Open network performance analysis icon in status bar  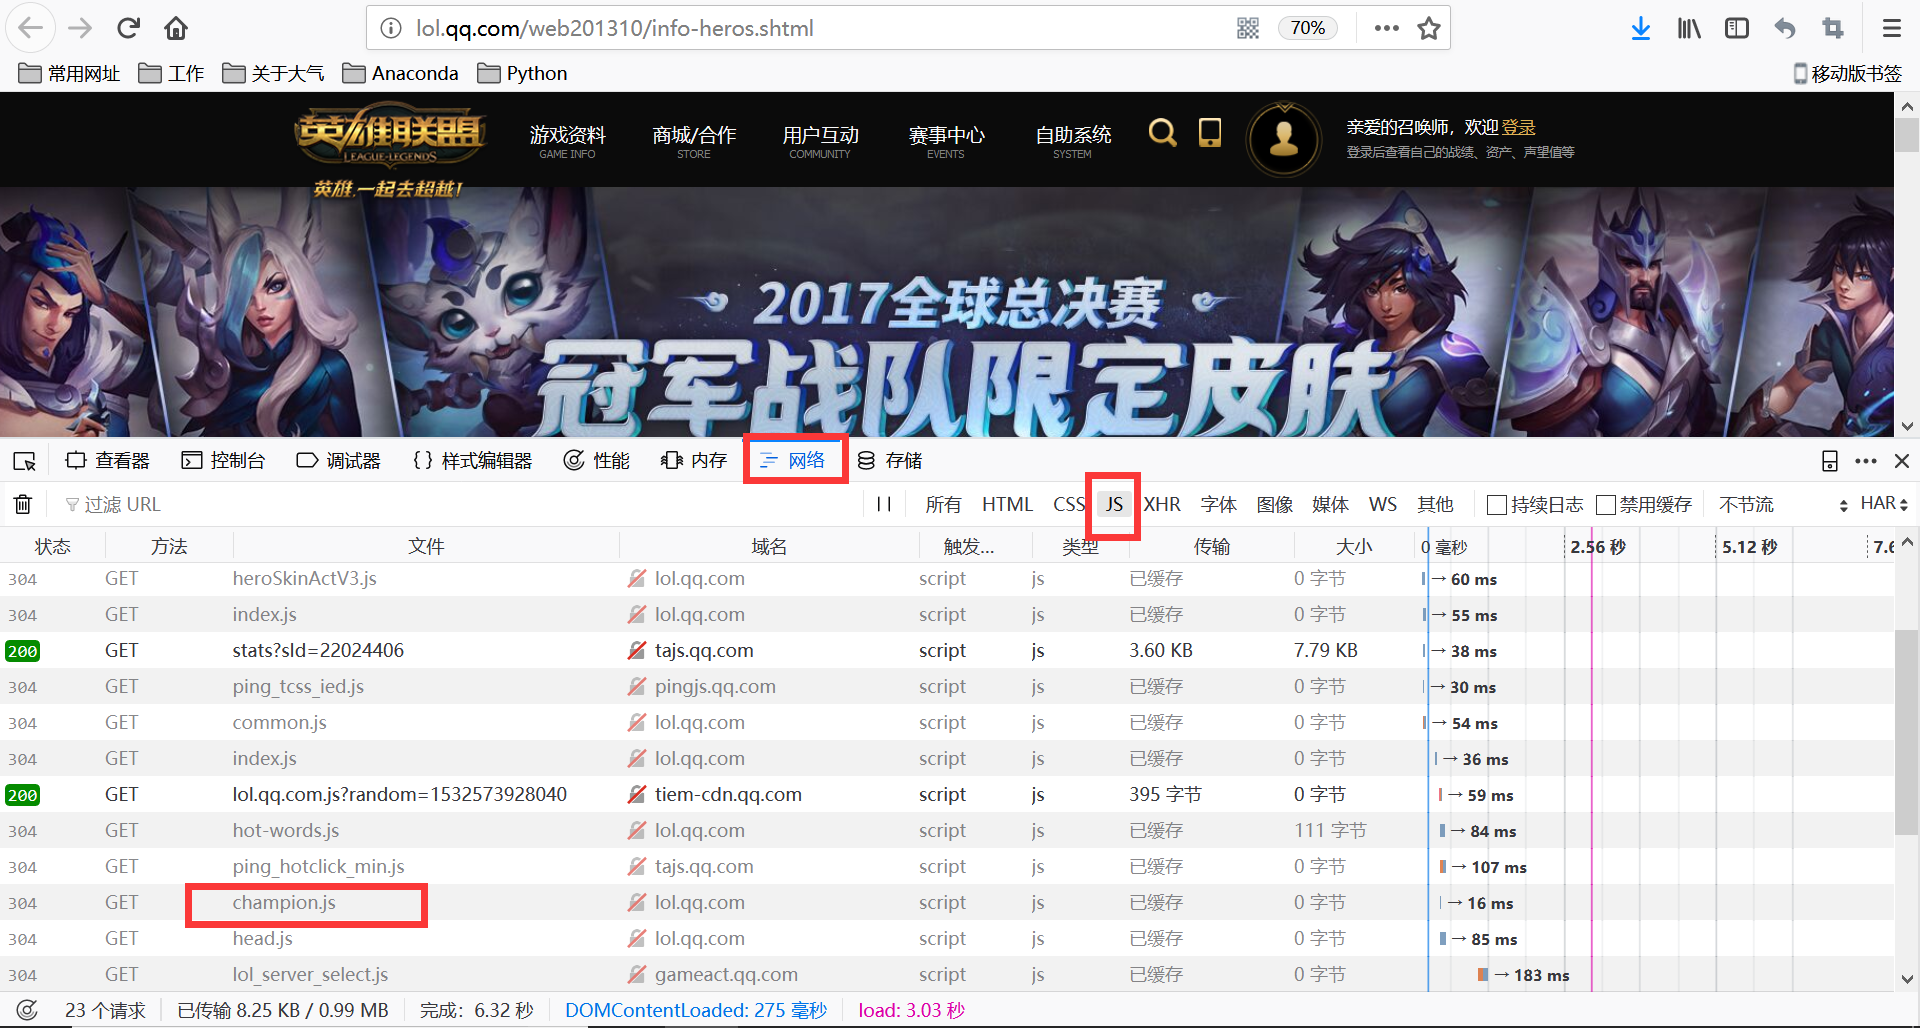[27, 1010]
